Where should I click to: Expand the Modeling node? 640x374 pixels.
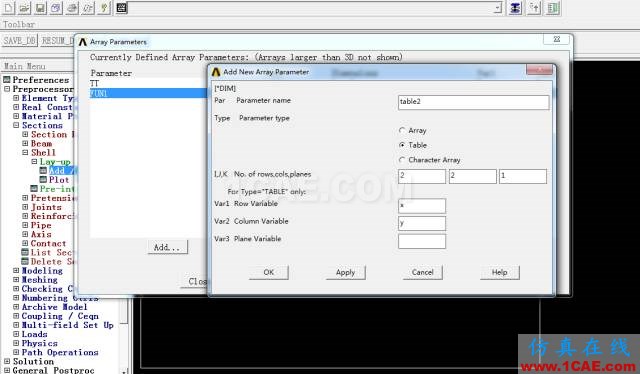click(16, 270)
